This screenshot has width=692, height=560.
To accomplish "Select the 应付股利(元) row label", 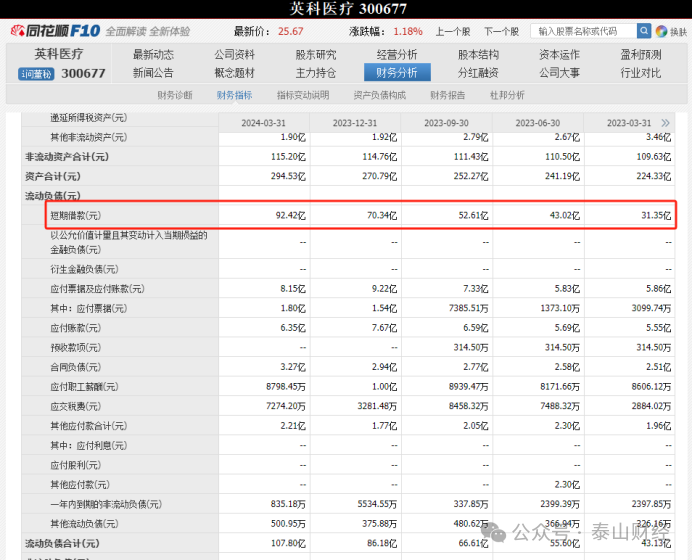I will click(75, 465).
